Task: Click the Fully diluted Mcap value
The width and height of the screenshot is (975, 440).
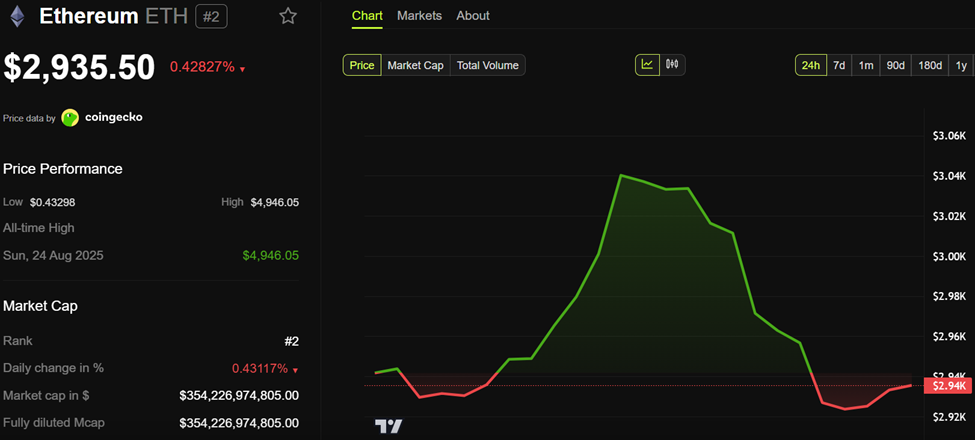Action: point(239,423)
